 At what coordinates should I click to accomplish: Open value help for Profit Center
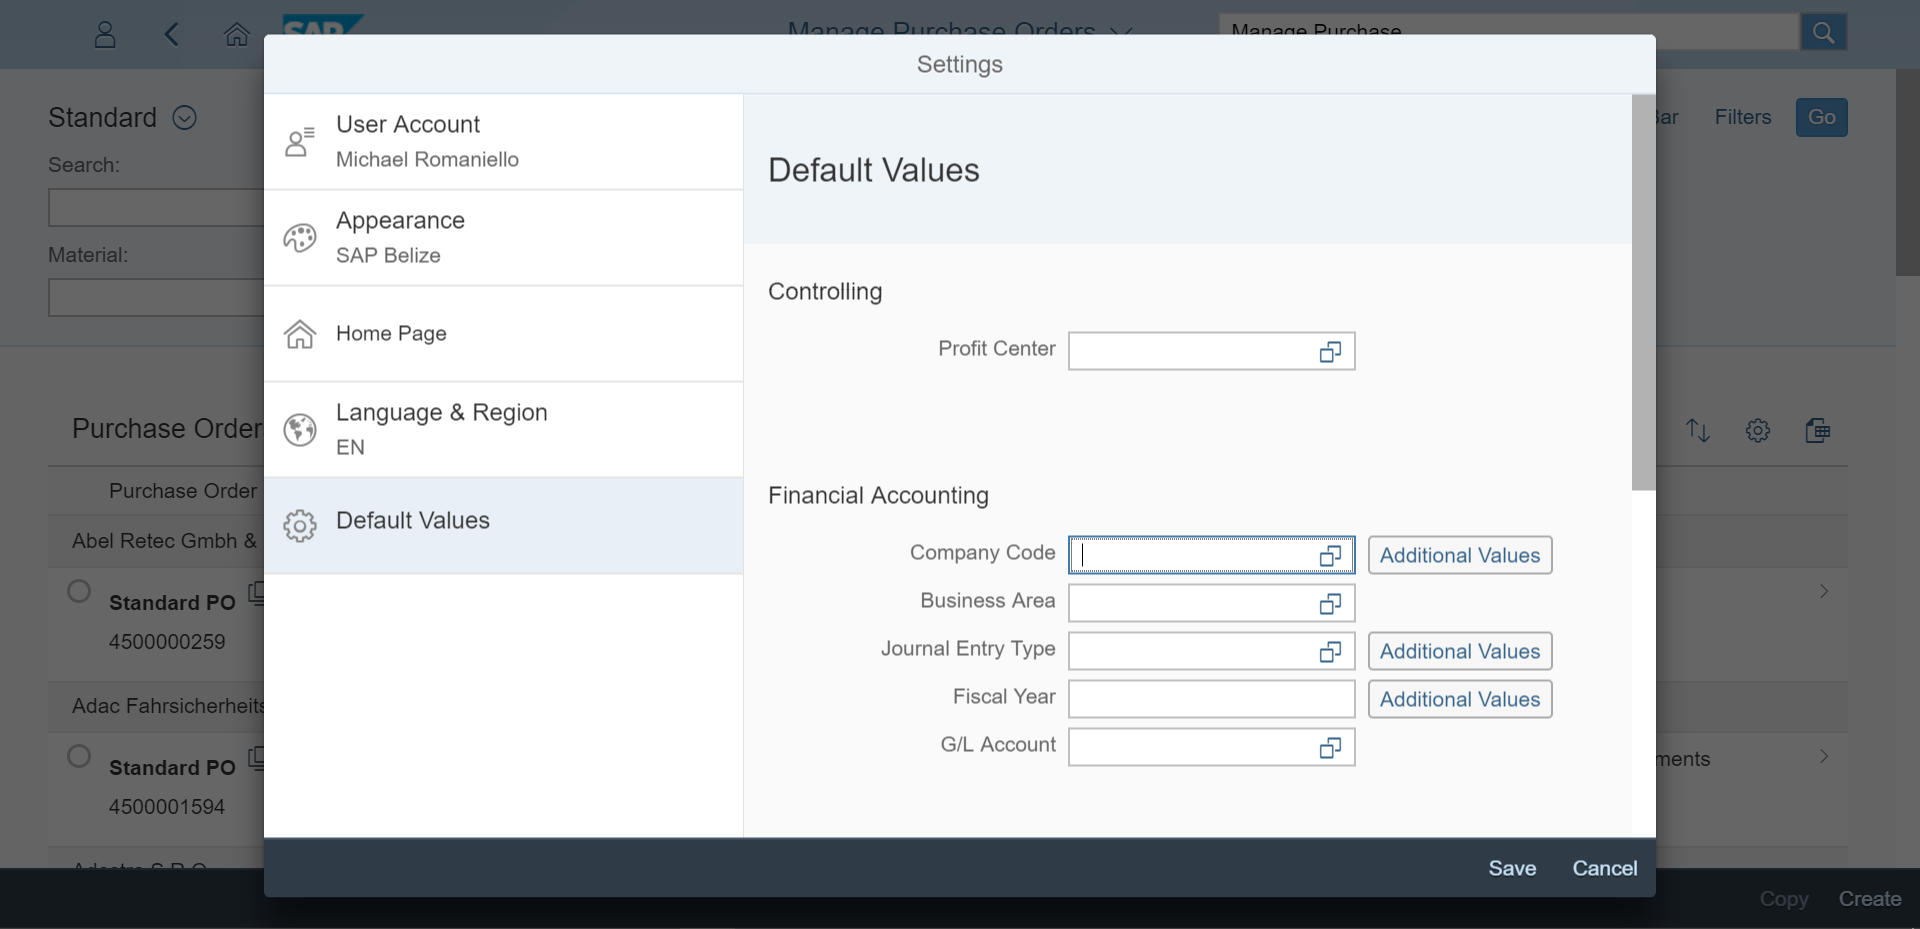[x=1330, y=352]
